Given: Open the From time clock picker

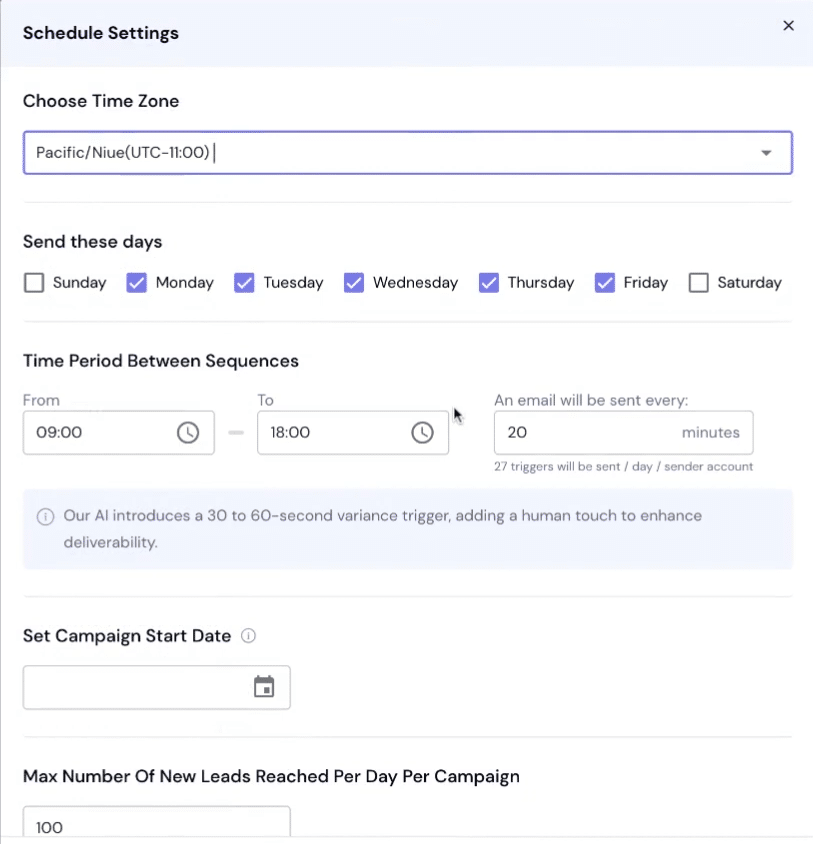Looking at the screenshot, I should 188,432.
